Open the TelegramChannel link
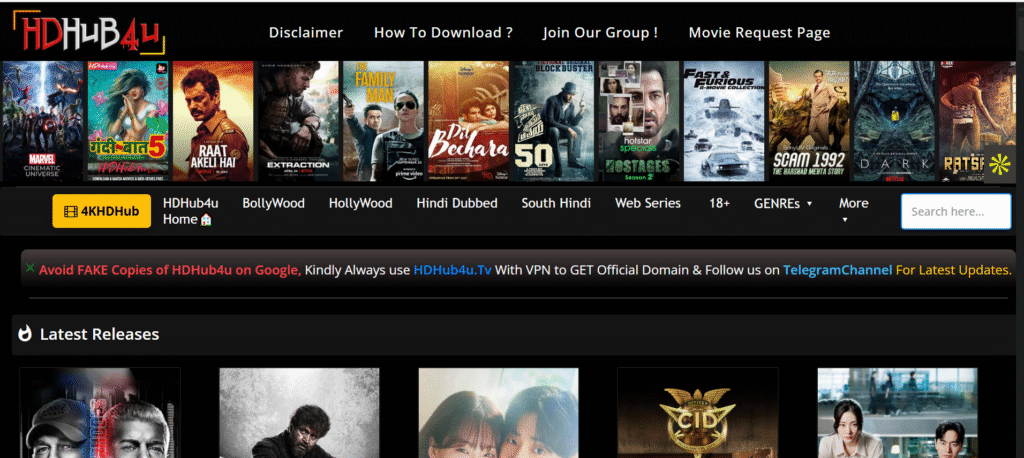This screenshot has height=458, width=1024. tap(837, 270)
